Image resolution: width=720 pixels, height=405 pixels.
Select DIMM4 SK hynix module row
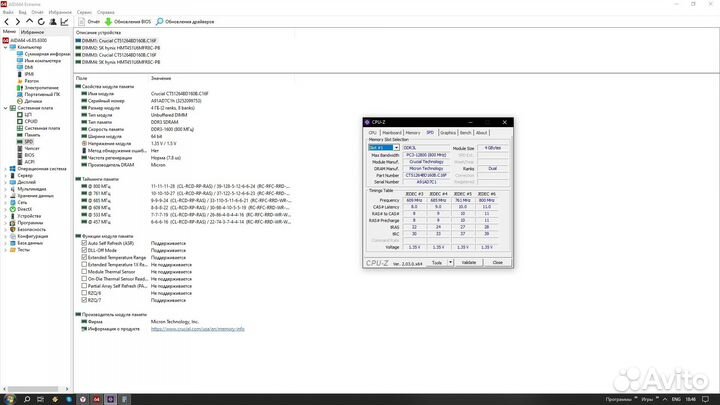tap(118, 62)
